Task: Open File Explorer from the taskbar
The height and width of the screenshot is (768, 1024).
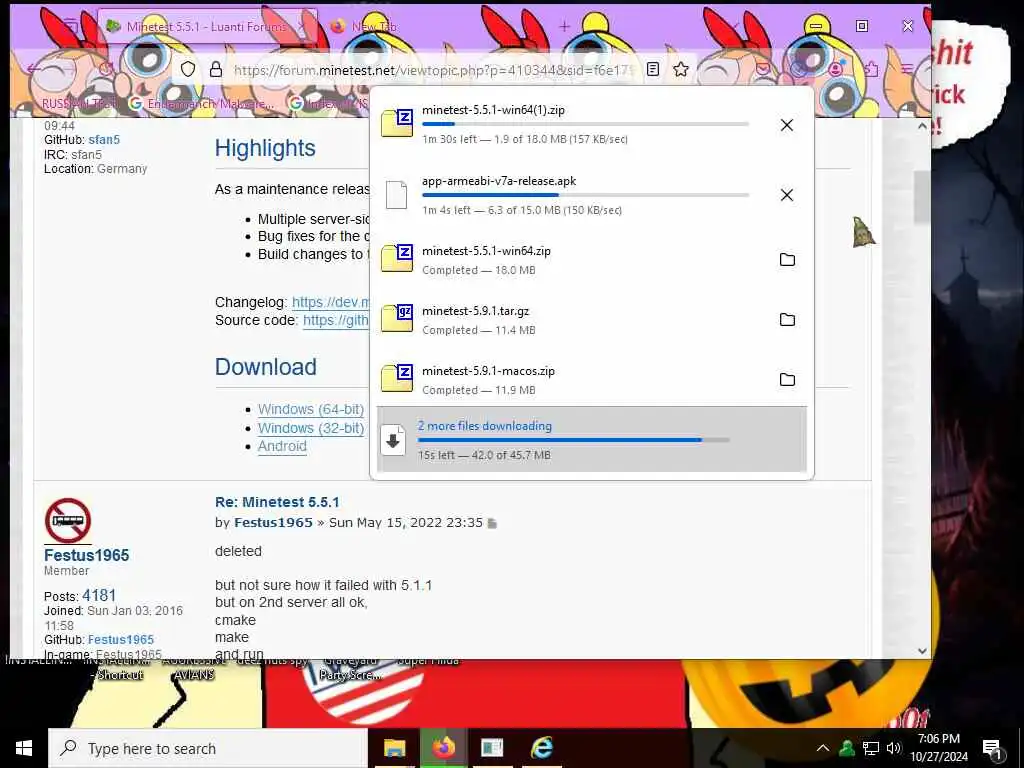Action: [x=394, y=748]
